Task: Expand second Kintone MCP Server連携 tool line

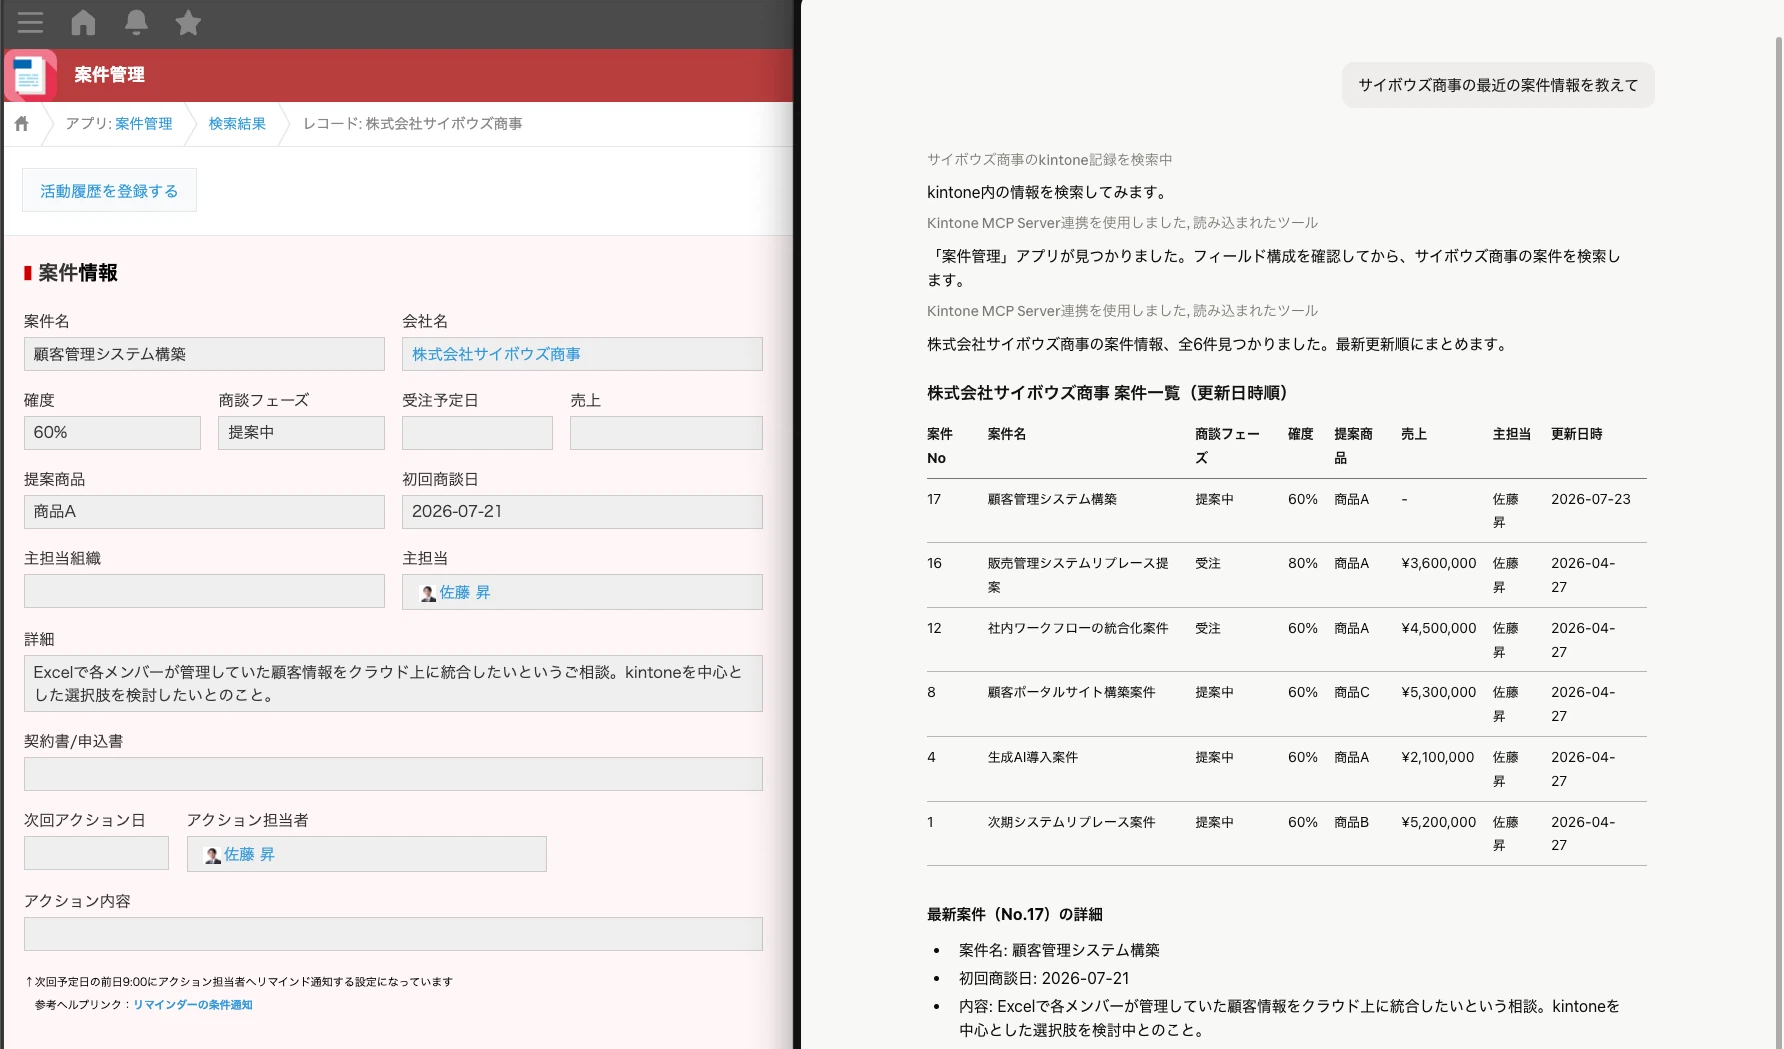Action: point(1122,311)
